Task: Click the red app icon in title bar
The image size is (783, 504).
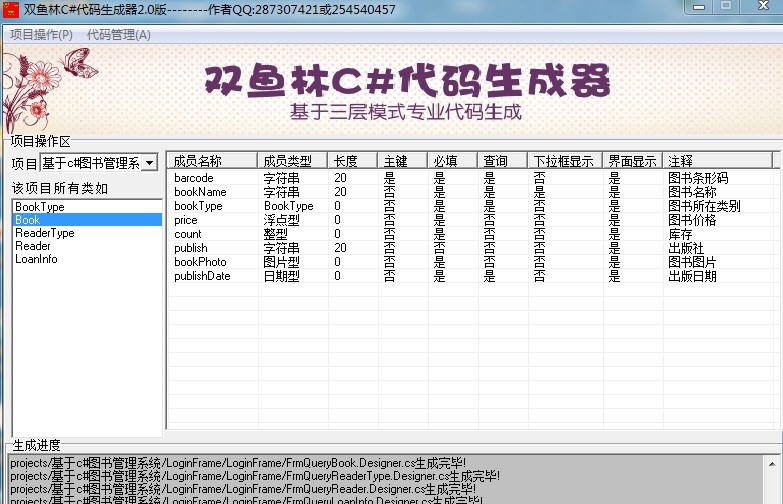Action: 12,10
